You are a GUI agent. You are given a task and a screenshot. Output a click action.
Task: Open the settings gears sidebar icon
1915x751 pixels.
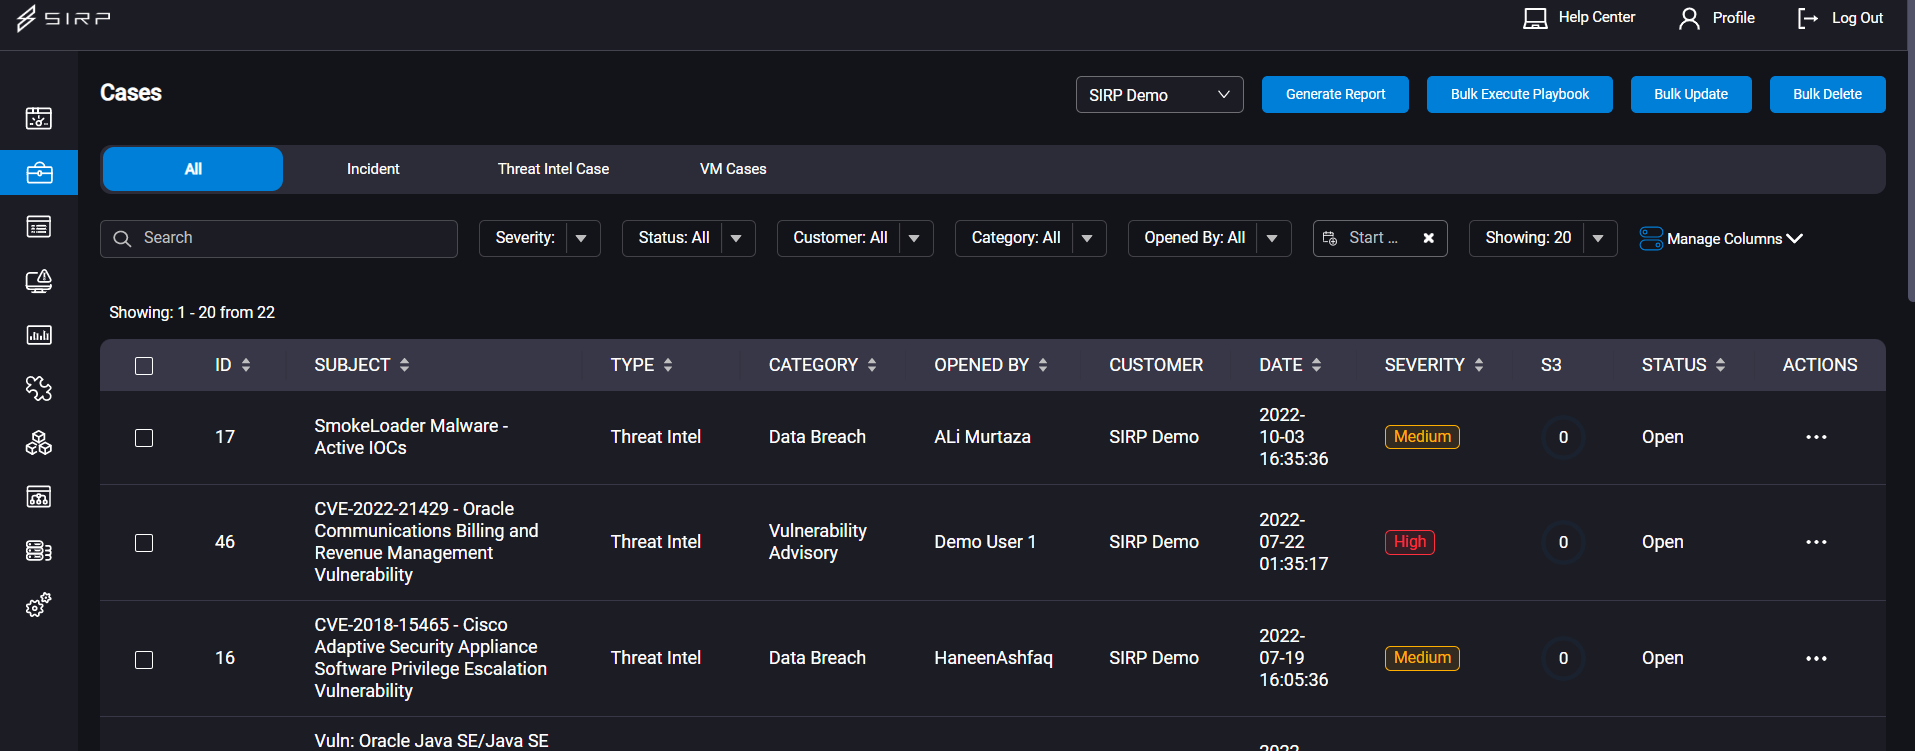click(x=39, y=605)
